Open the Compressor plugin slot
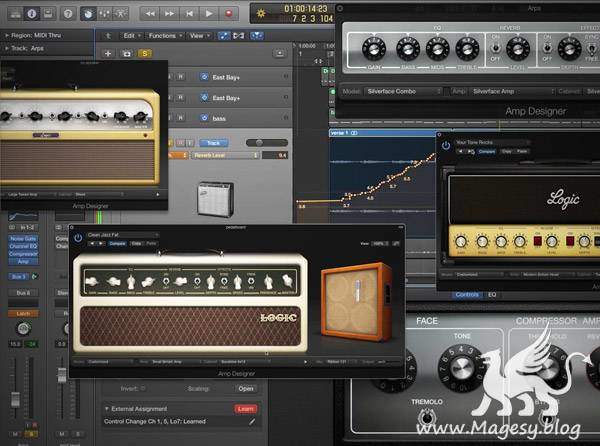The width and height of the screenshot is (600, 446). [23, 254]
